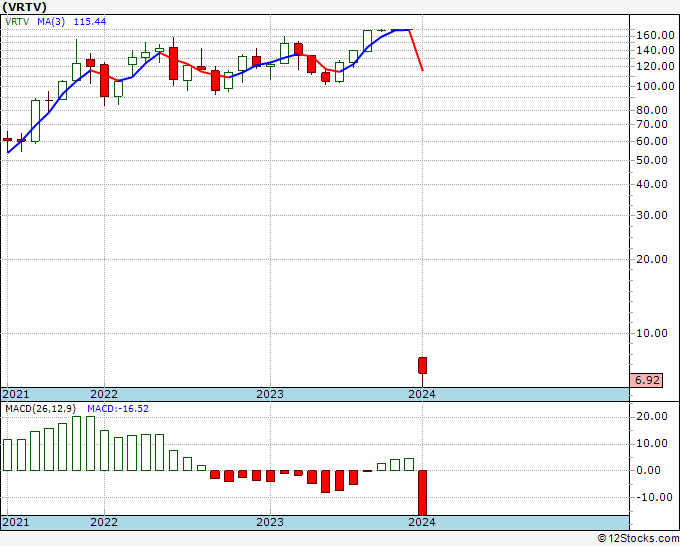Click the MACD-axis 20.00 label
680x546 pixels.
(x=652, y=416)
